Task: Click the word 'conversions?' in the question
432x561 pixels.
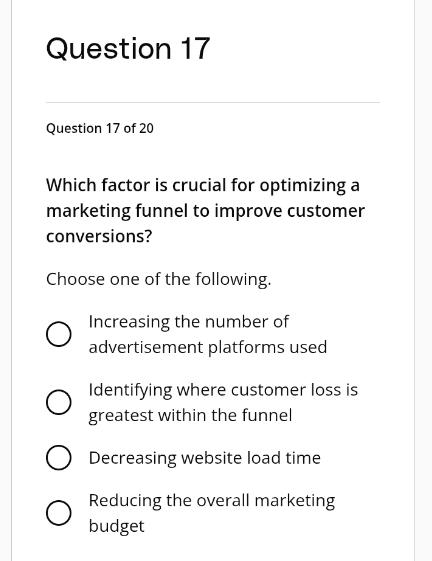Action: (x=99, y=237)
